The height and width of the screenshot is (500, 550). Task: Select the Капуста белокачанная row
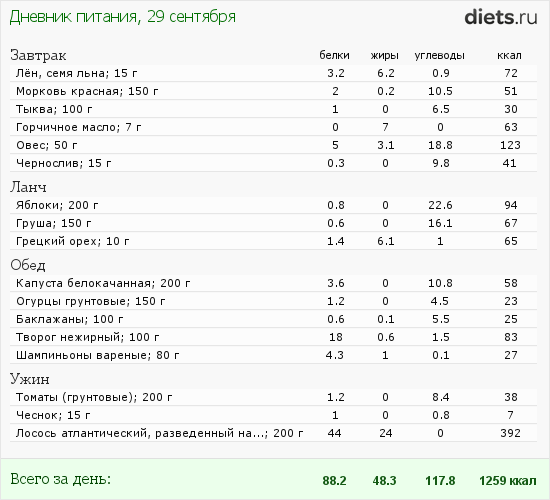[x=273, y=283]
